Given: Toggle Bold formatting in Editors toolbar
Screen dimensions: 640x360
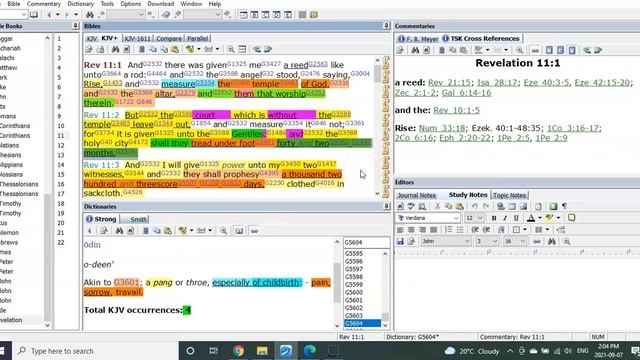Looking at the screenshot, I should [493, 218].
